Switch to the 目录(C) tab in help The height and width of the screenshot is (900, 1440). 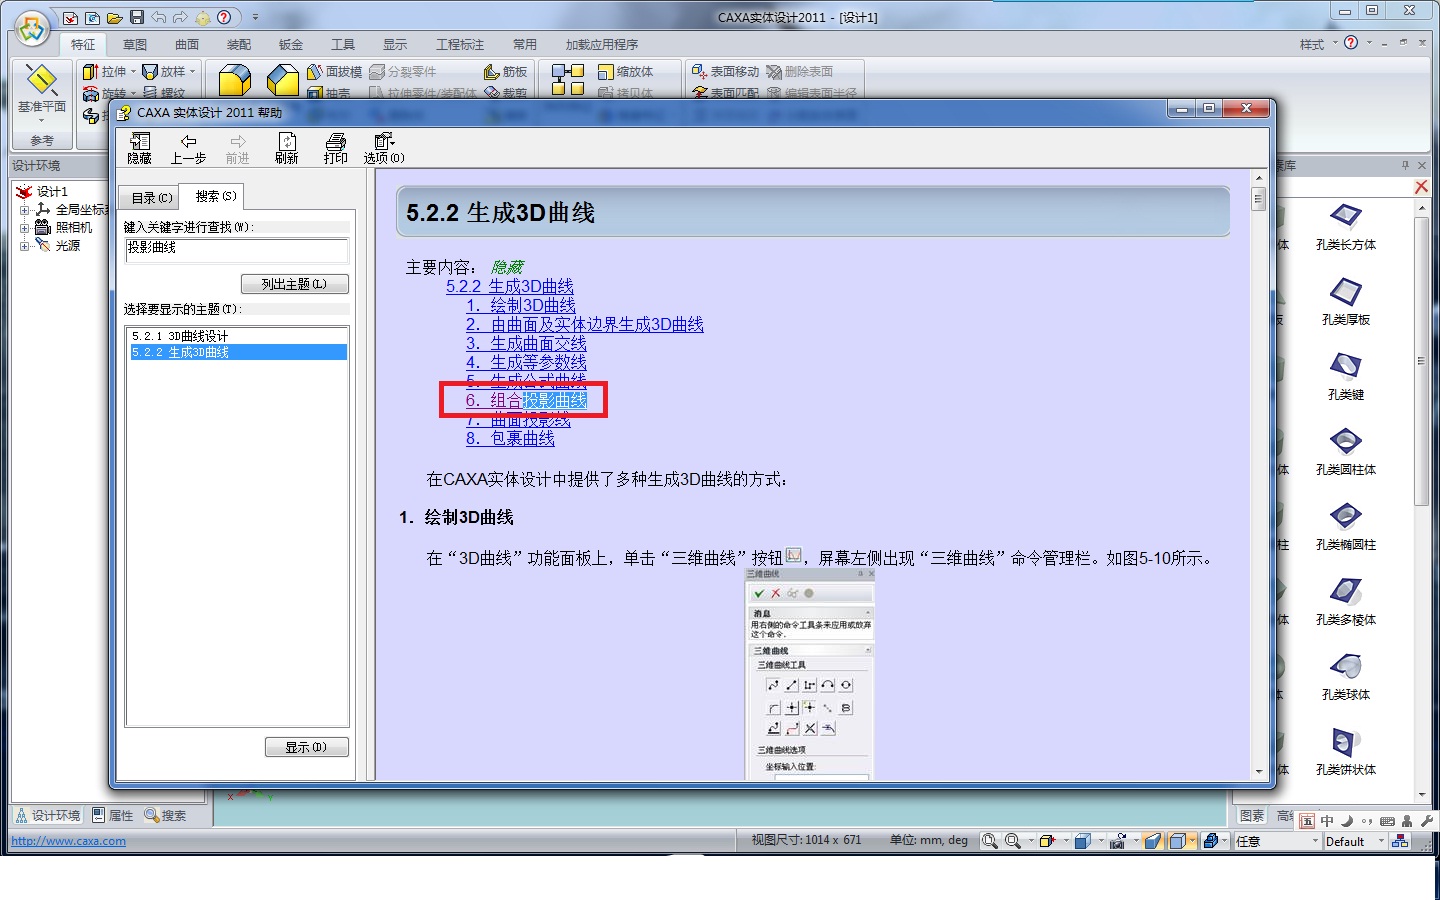(151, 198)
